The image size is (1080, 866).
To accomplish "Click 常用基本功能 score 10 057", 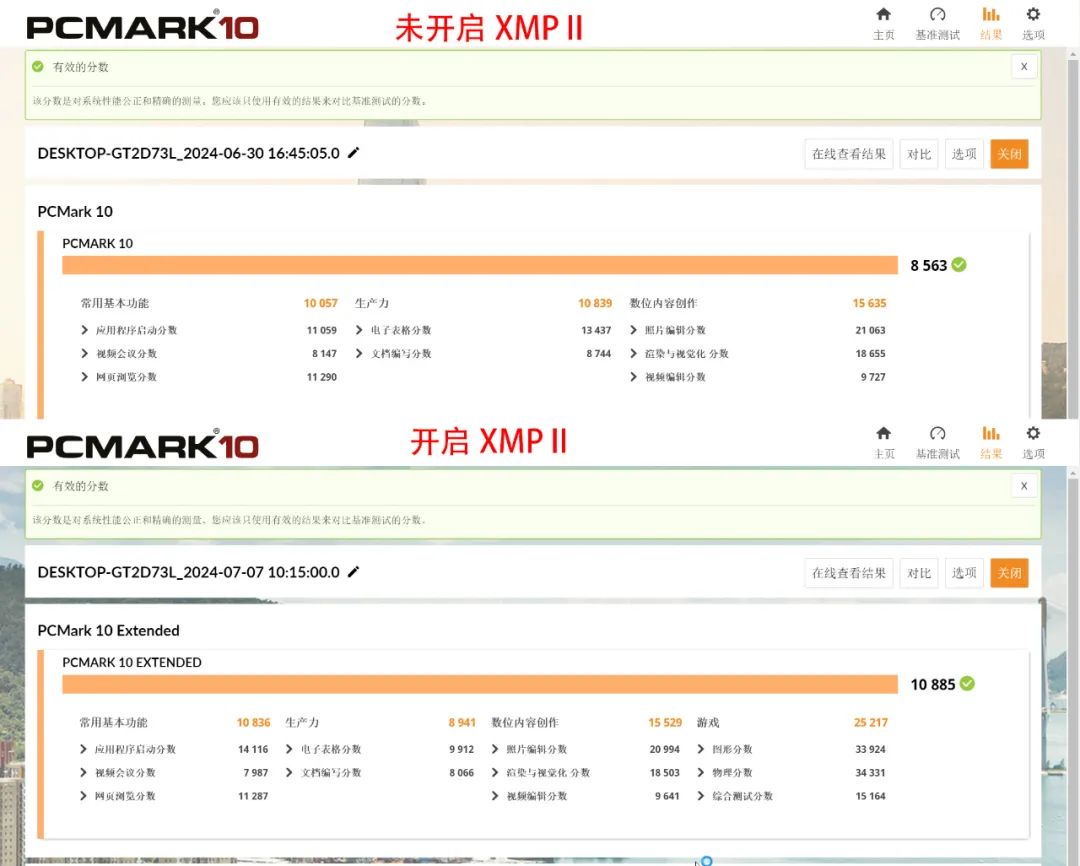I will (x=321, y=303).
